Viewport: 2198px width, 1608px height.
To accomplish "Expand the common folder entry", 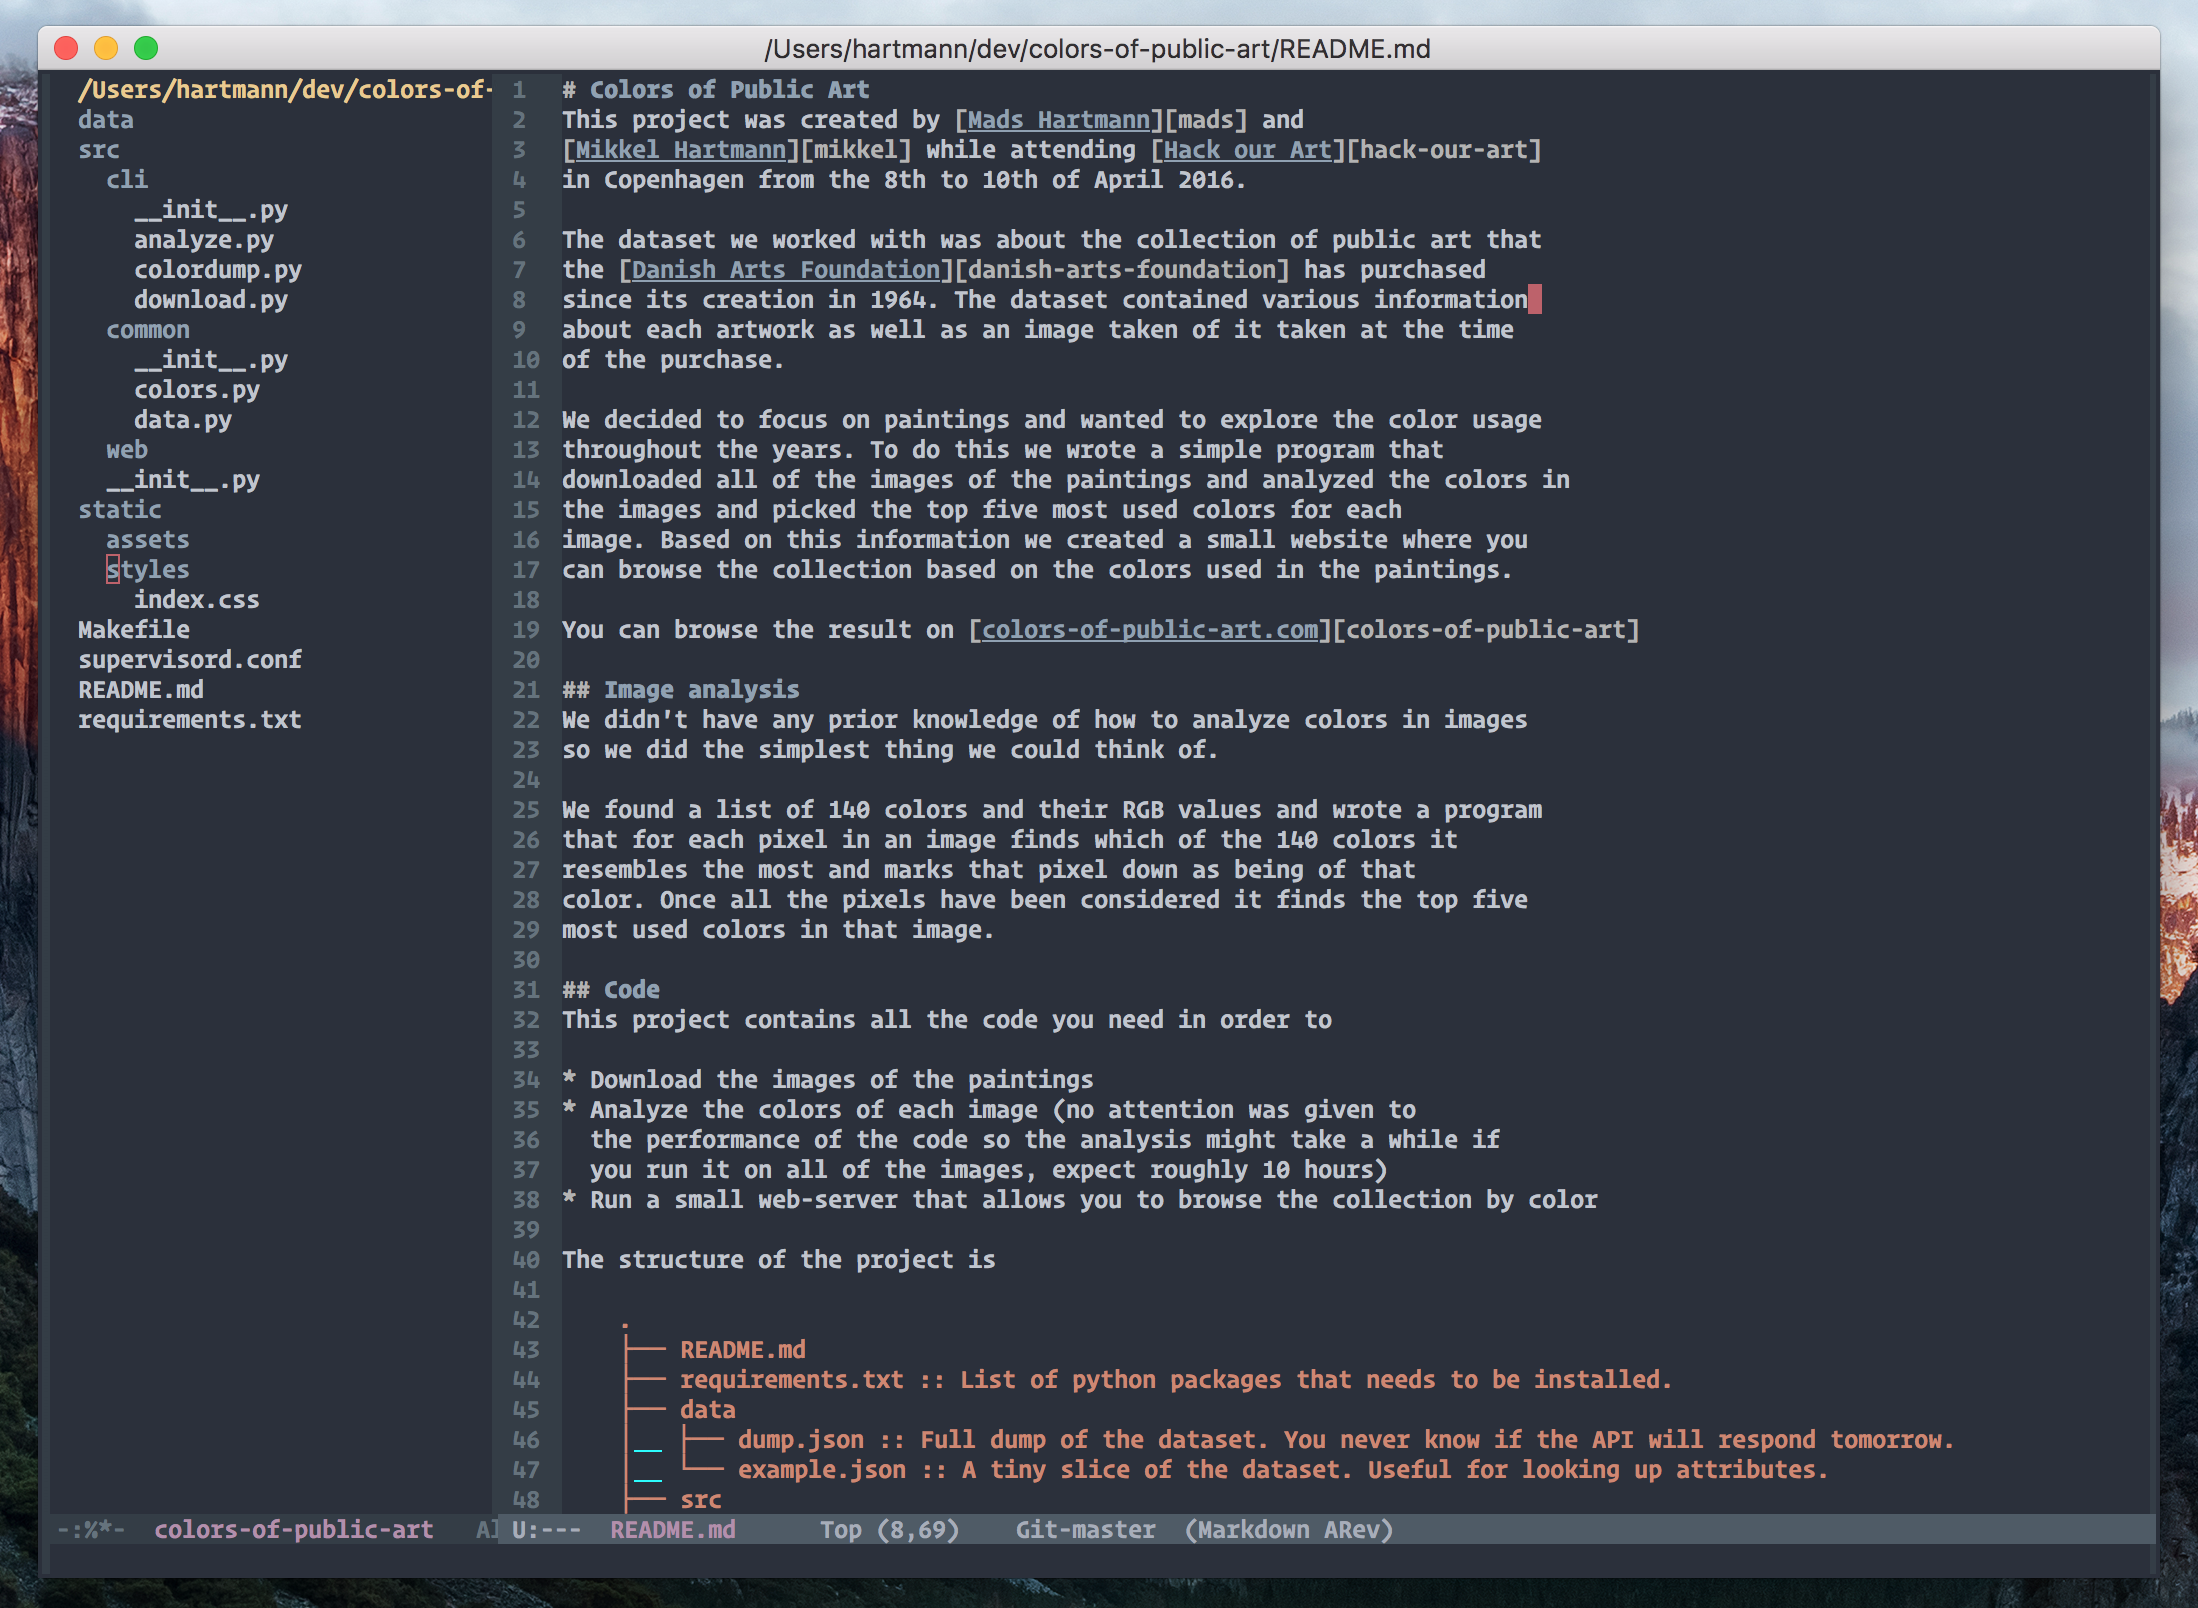I will [147, 330].
